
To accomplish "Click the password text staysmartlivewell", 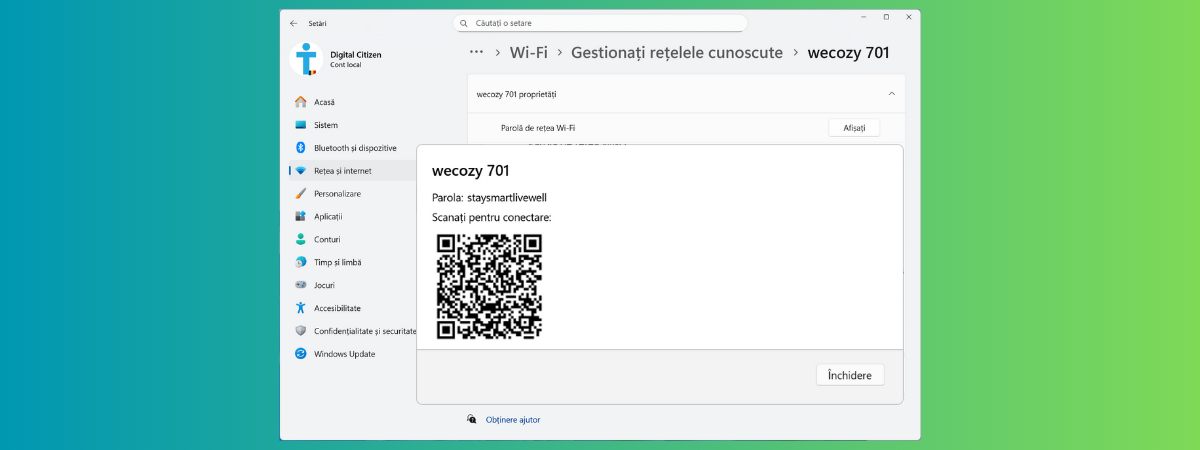I will point(507,197).
